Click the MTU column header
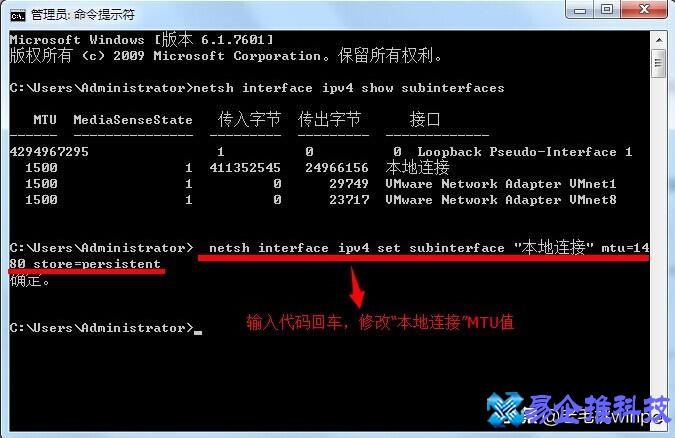The width and height of the screenshot is (675, 438). pos(45,119)
